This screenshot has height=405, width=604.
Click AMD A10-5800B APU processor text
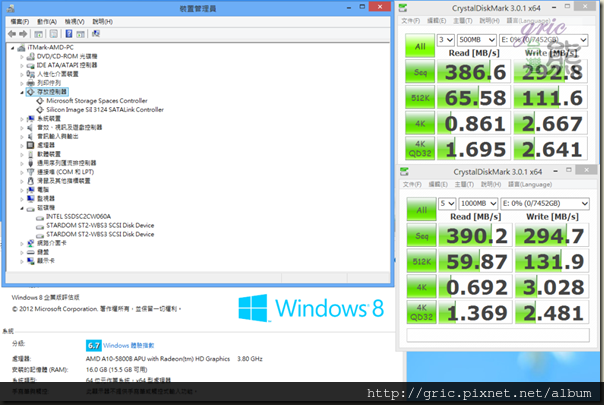(x=158, y=359)
